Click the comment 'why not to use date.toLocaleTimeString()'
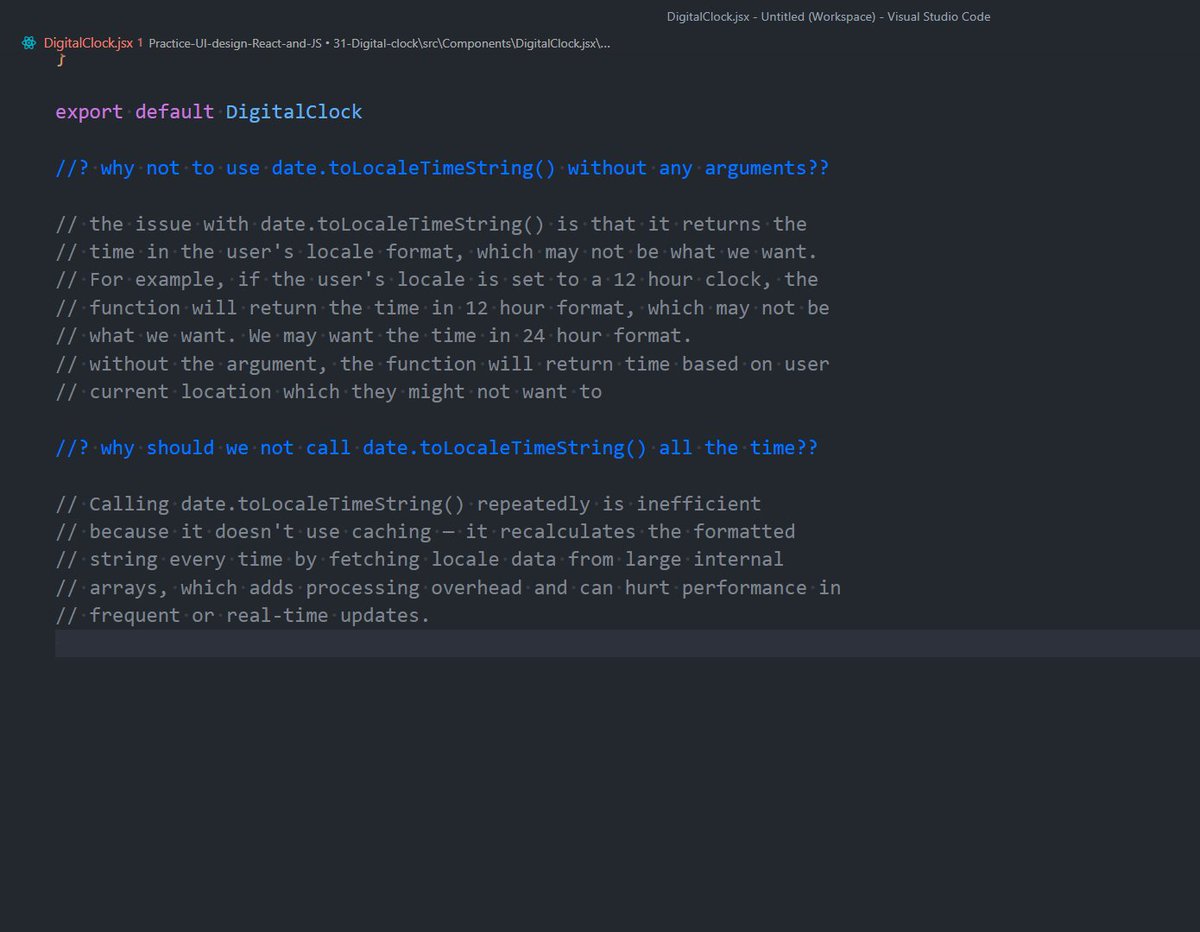This screenshot has width=1200, height=932. click(442, 168)
